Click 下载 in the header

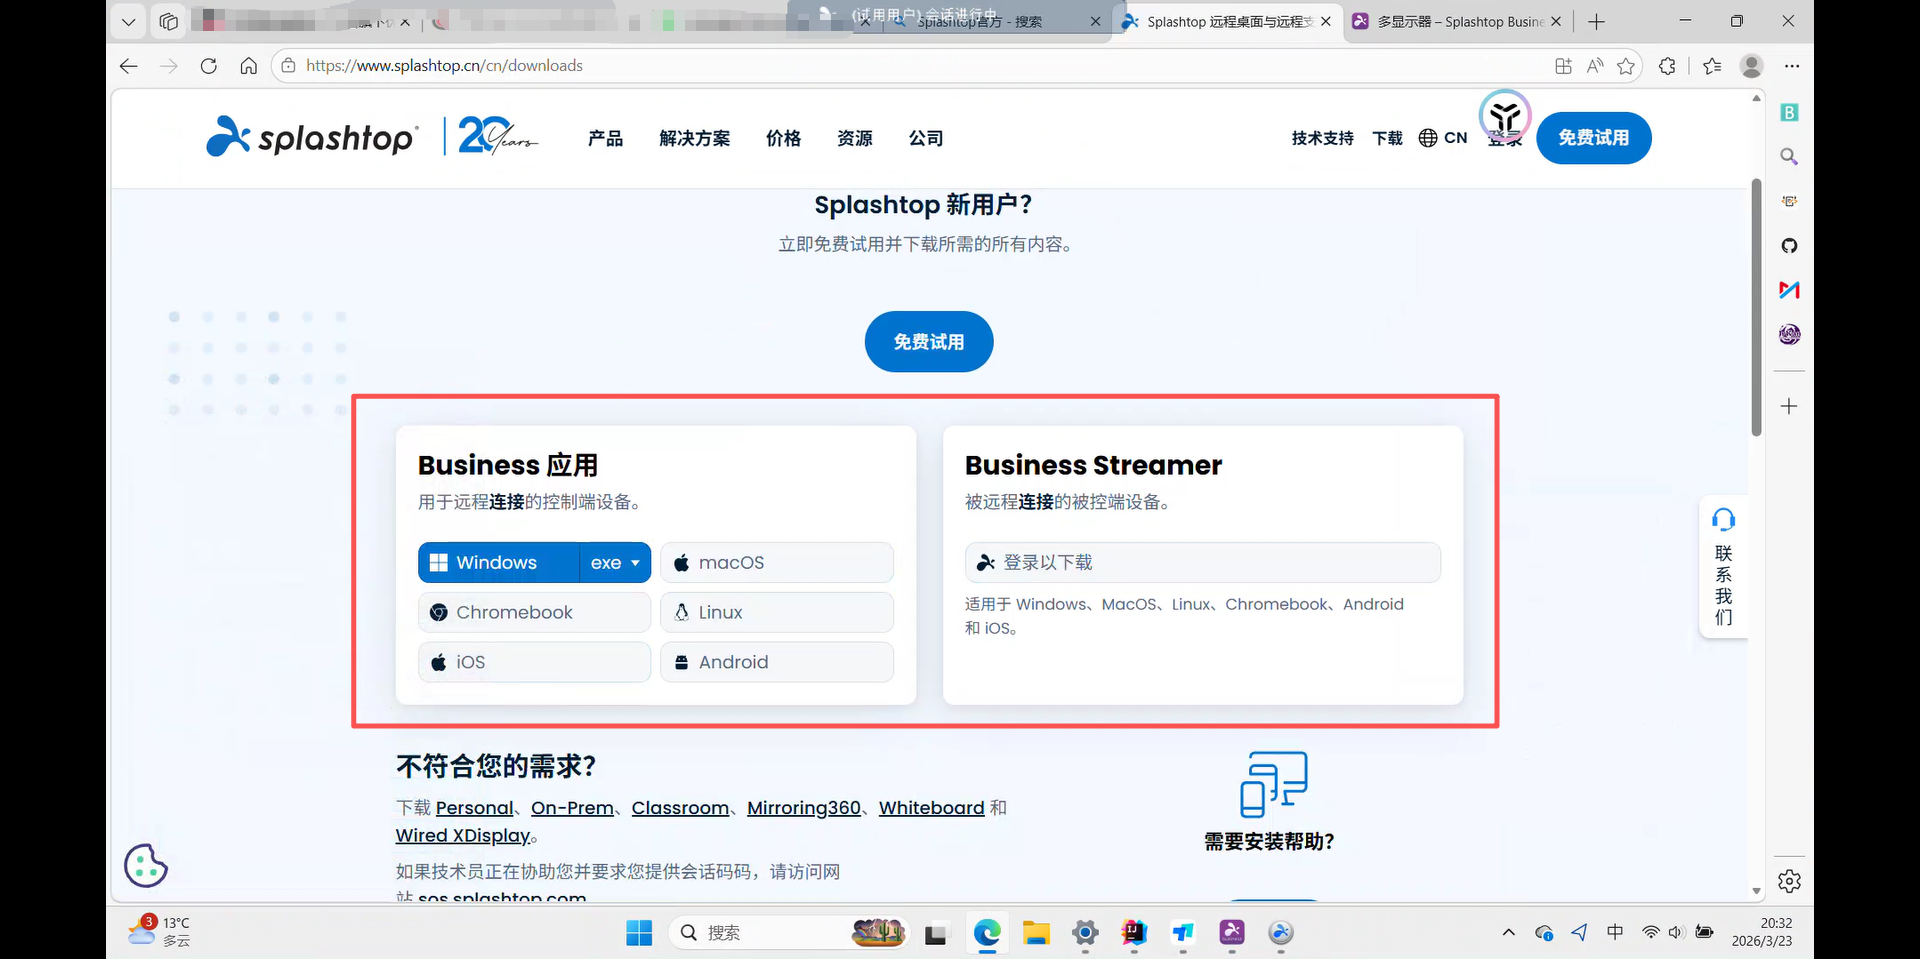[1387, 138]
